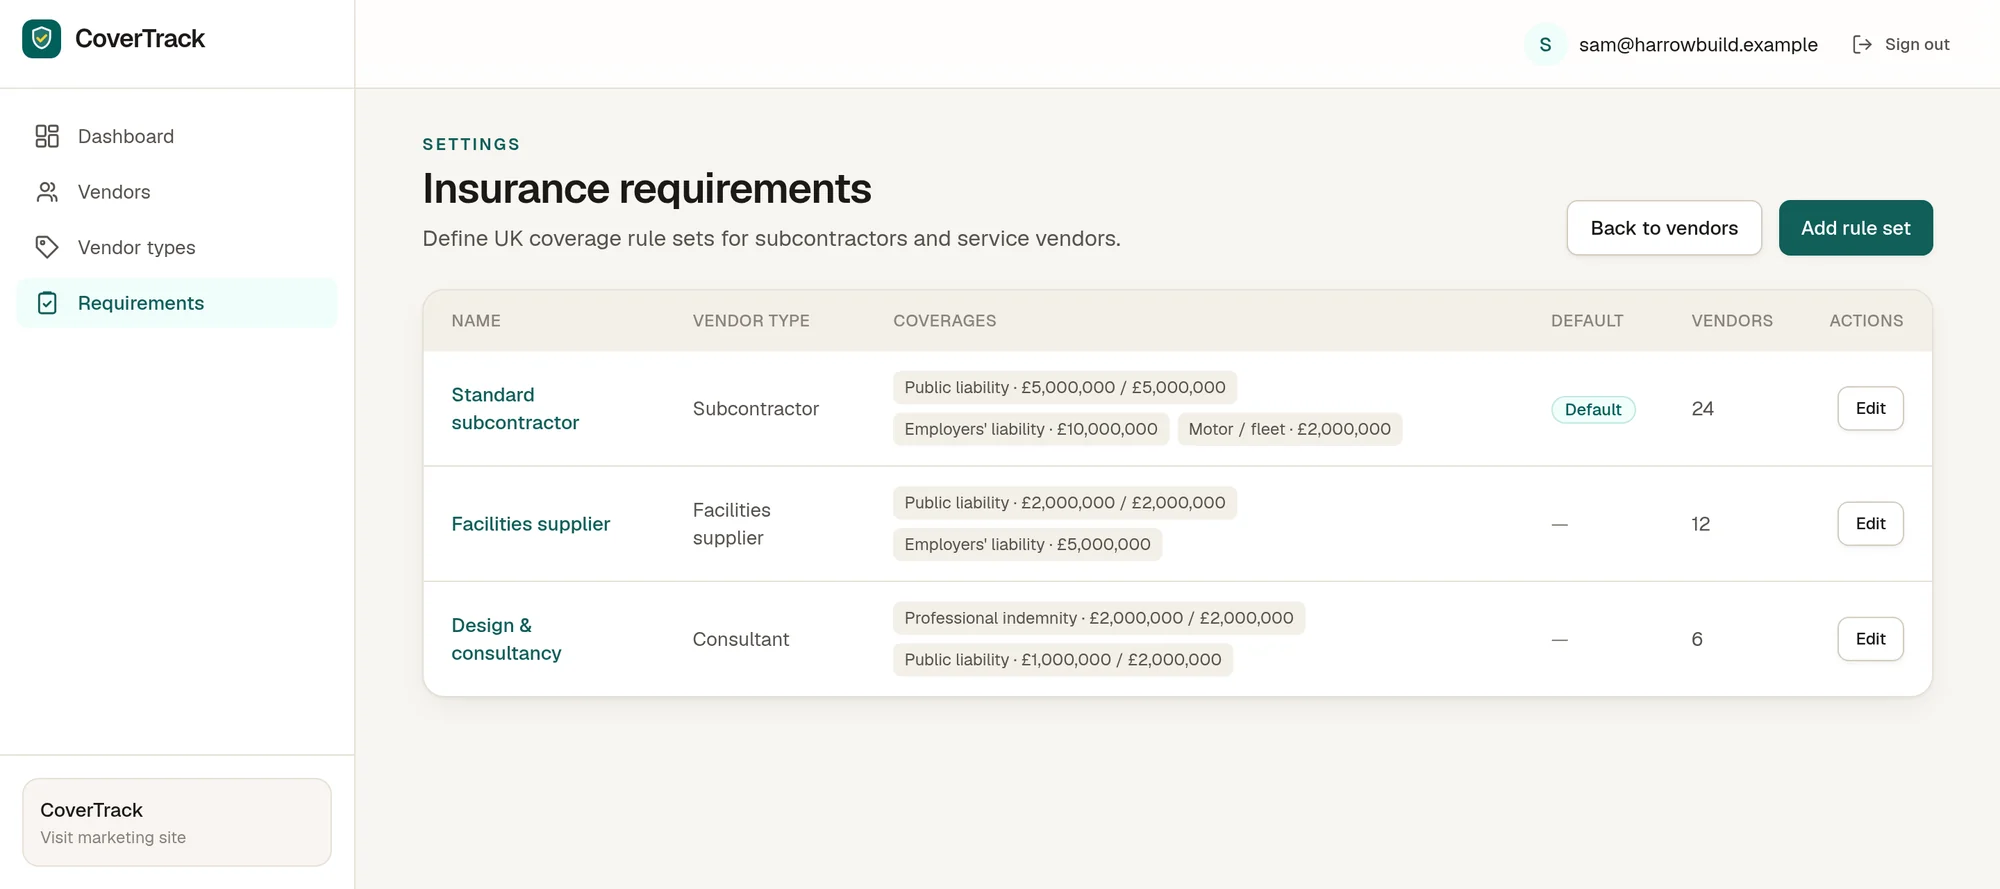The height and width of the screenshot is (889, 2000).
Task: Click the Sign out arrow icon
Action: (1862, 44)
